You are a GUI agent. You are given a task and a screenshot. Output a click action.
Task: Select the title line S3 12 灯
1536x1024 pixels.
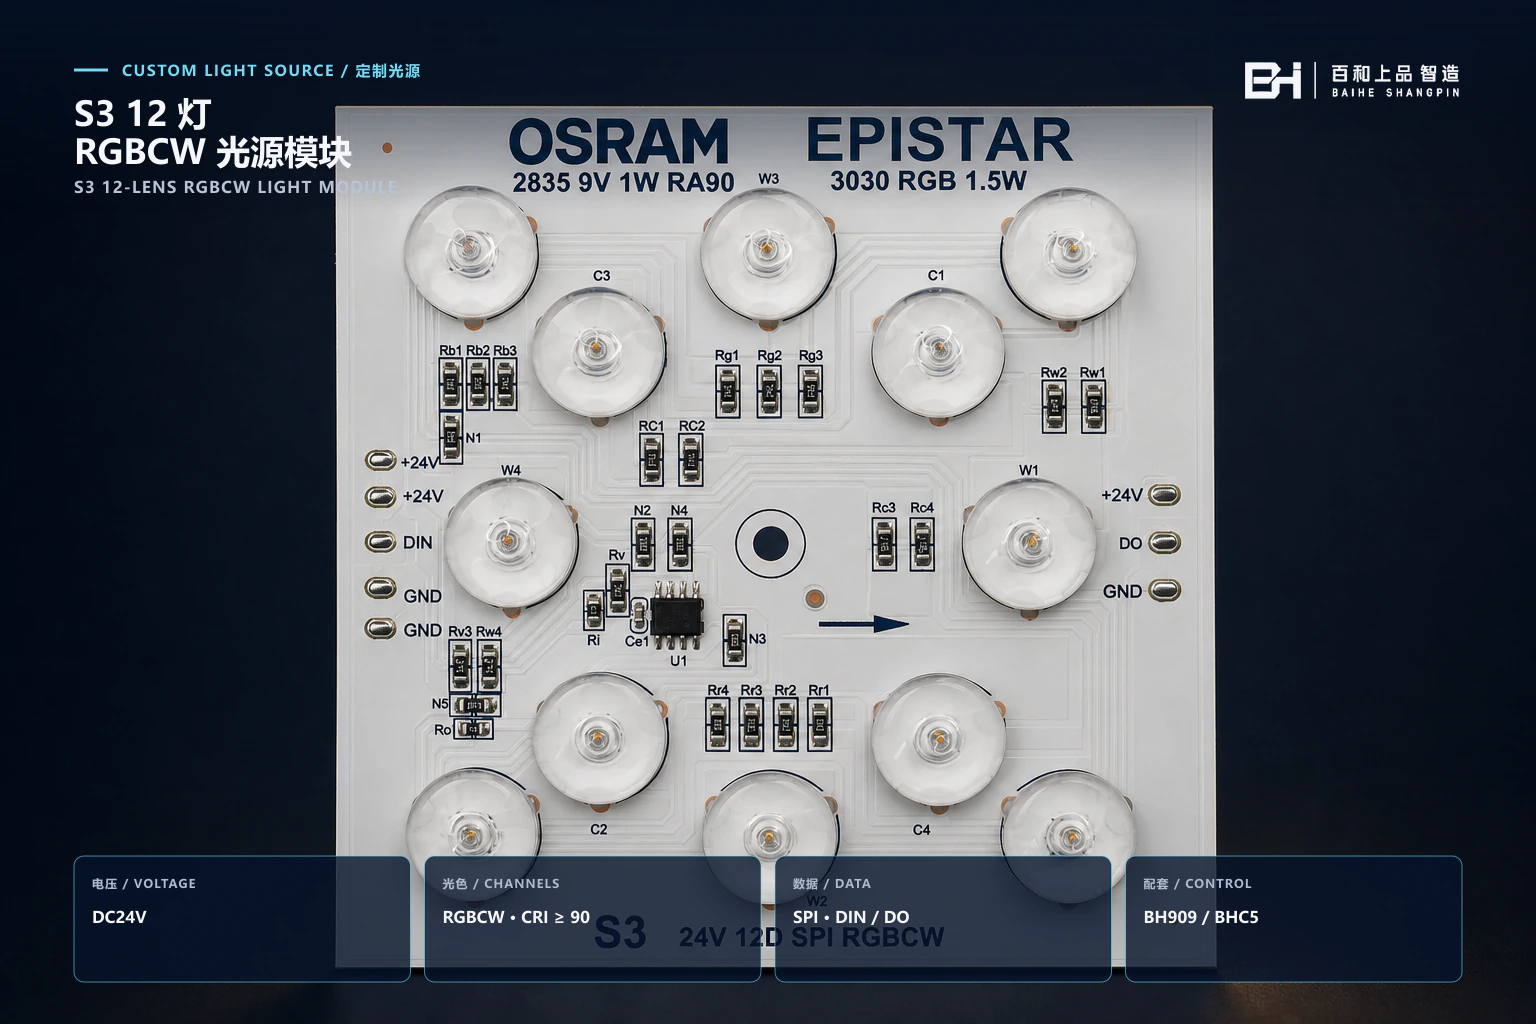143,114
